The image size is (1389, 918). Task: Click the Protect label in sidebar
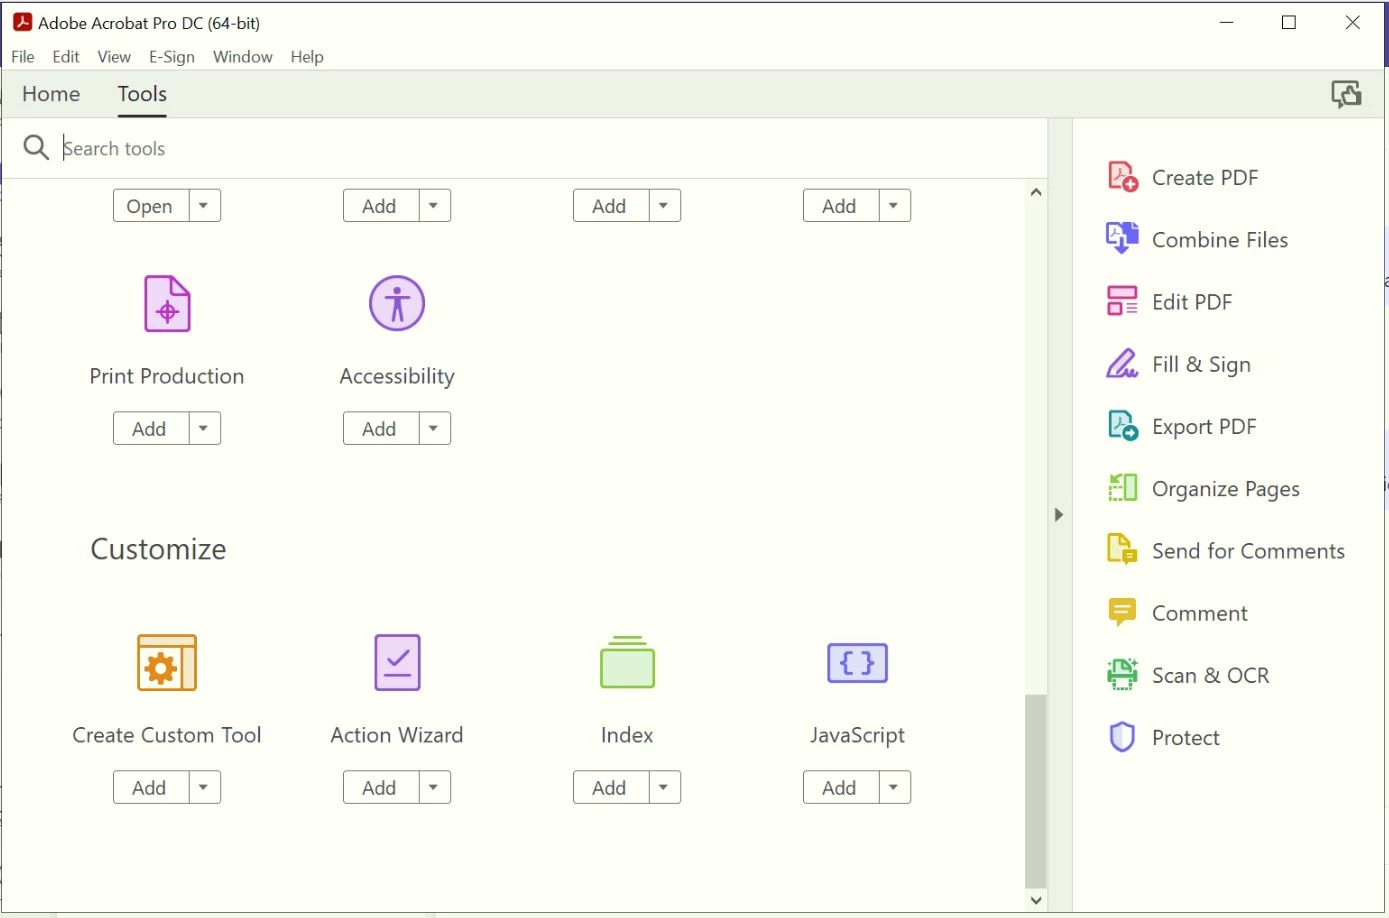[1186, 737]
